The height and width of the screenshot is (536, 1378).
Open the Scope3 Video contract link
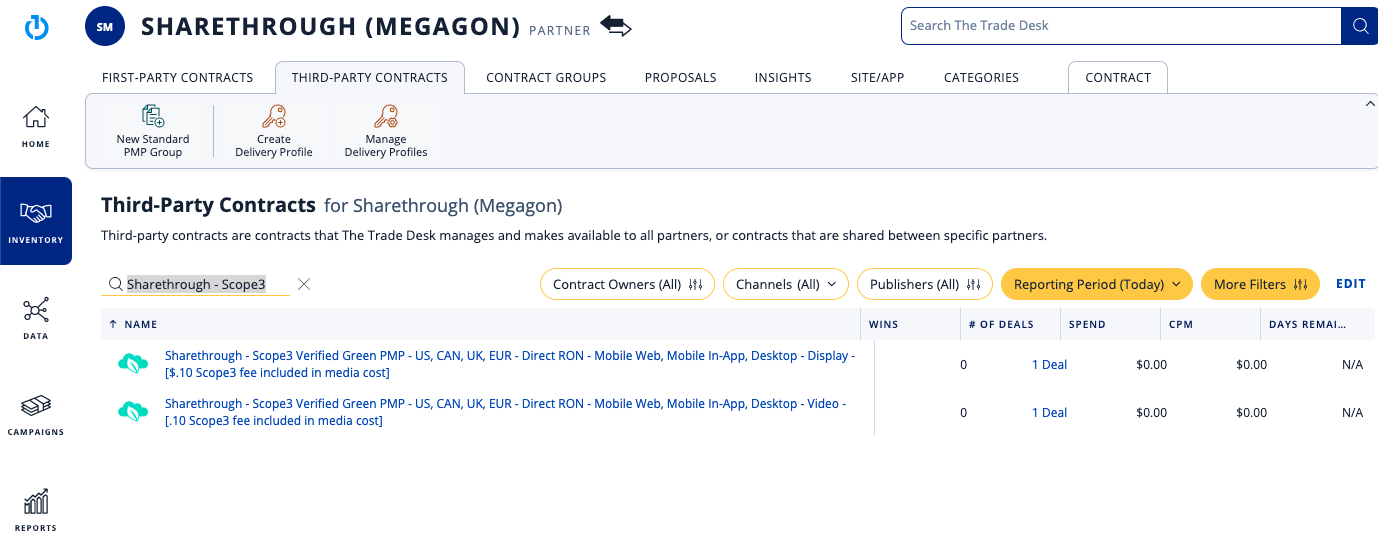[506, 412]
